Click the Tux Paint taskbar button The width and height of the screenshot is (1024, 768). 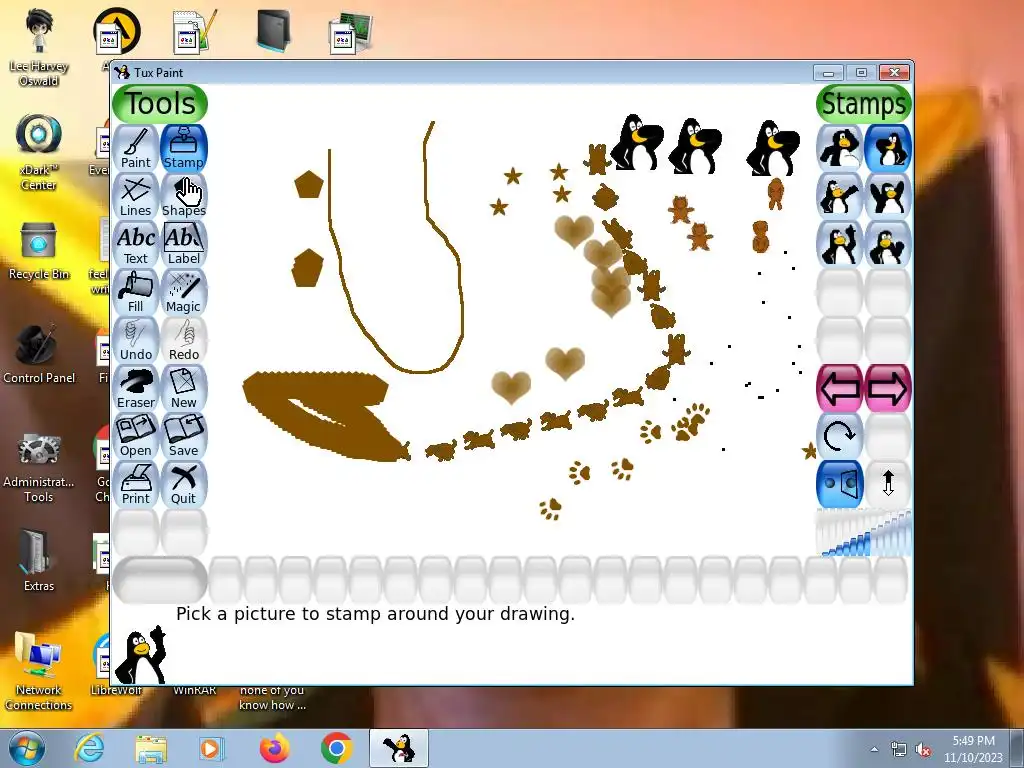click(399, 748)
